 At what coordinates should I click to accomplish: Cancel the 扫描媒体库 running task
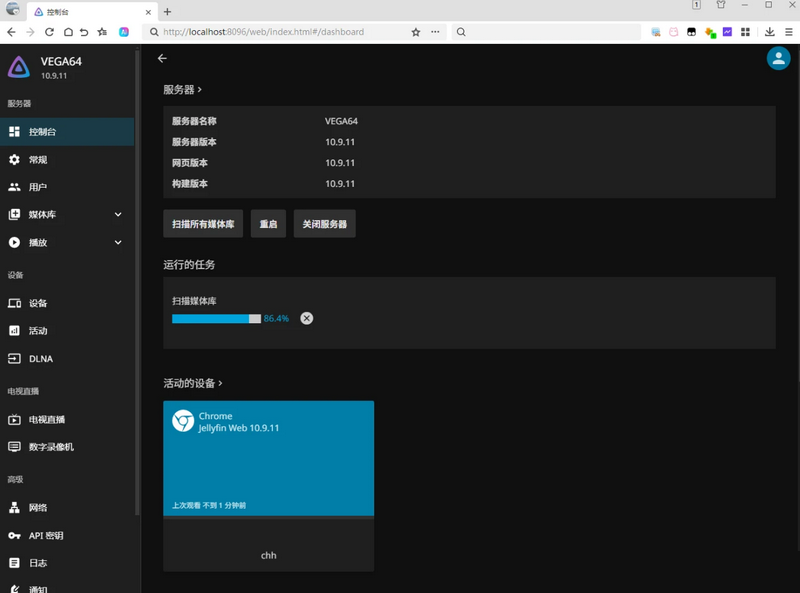point(307,318)
